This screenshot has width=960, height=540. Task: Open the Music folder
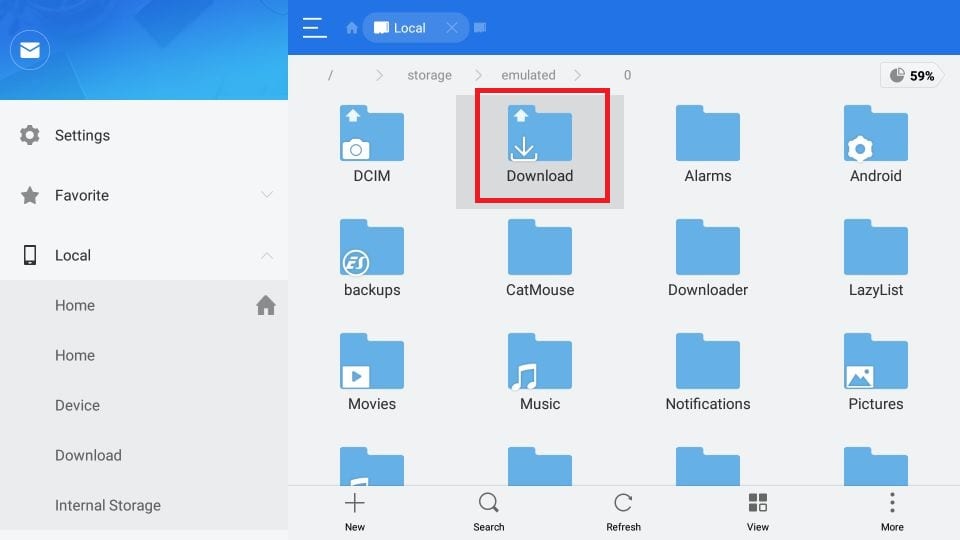click(x=539, y=372)
